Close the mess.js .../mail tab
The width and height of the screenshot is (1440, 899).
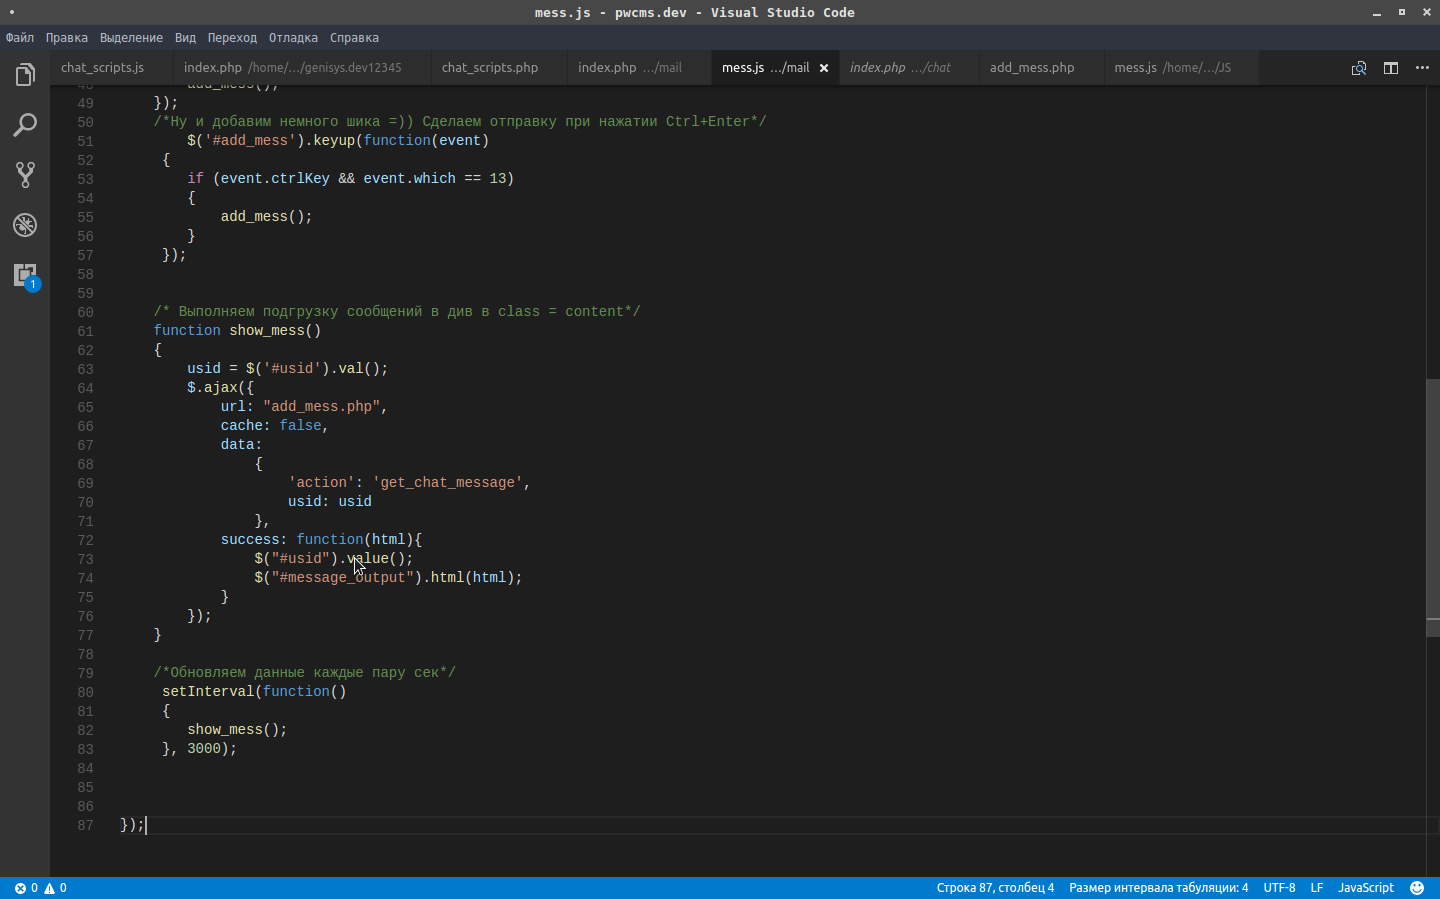tap(824, 68)
